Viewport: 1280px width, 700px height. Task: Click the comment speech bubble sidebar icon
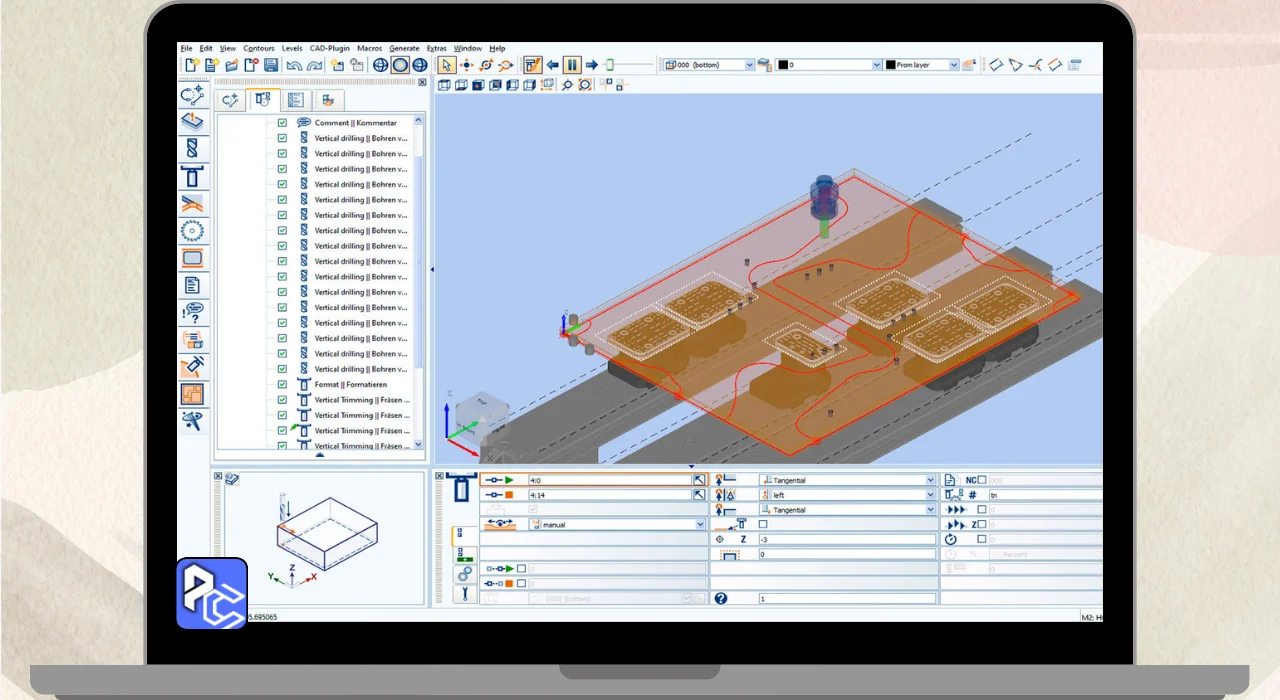[x=192, y=313]
